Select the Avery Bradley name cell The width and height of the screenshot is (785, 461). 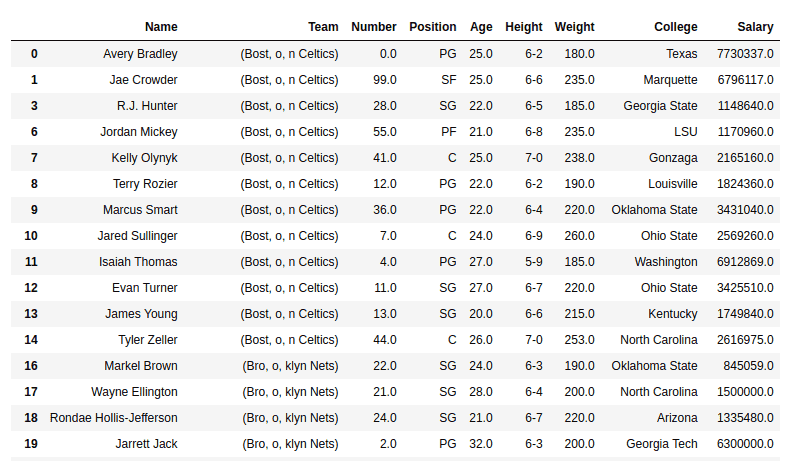tap(140, 54)
